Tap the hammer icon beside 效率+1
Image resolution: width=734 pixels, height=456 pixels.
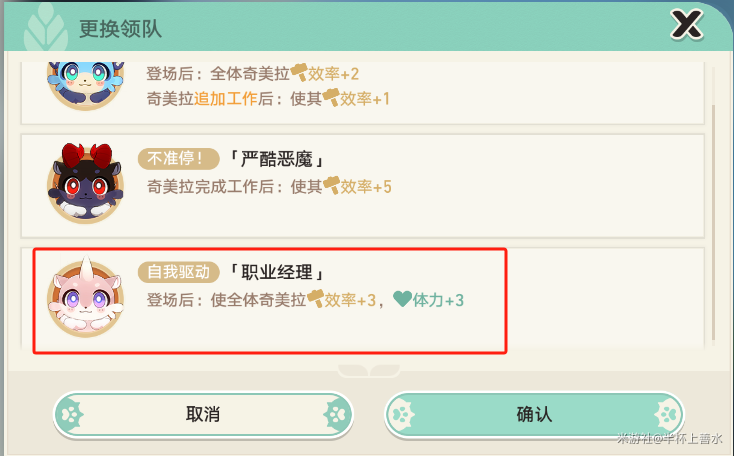[x=331, y=98]
